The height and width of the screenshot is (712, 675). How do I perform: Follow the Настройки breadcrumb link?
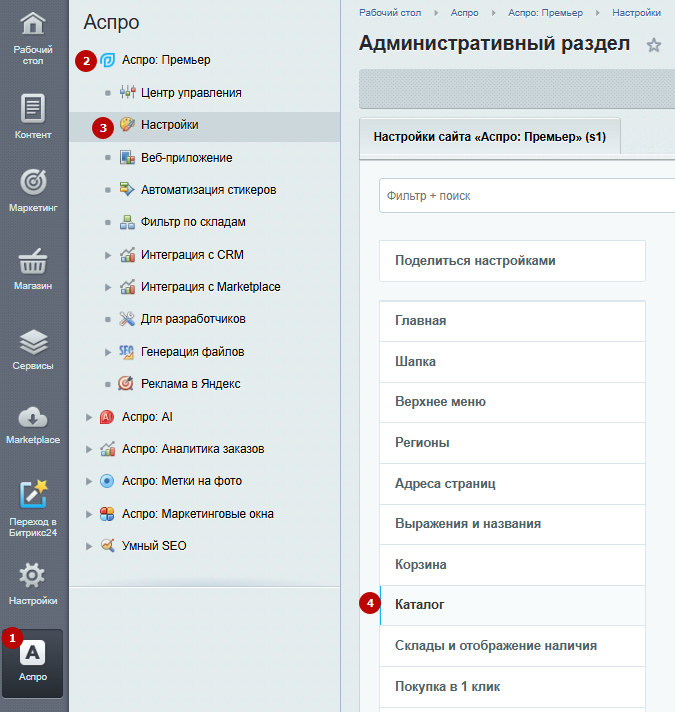(x=636, y=13)
